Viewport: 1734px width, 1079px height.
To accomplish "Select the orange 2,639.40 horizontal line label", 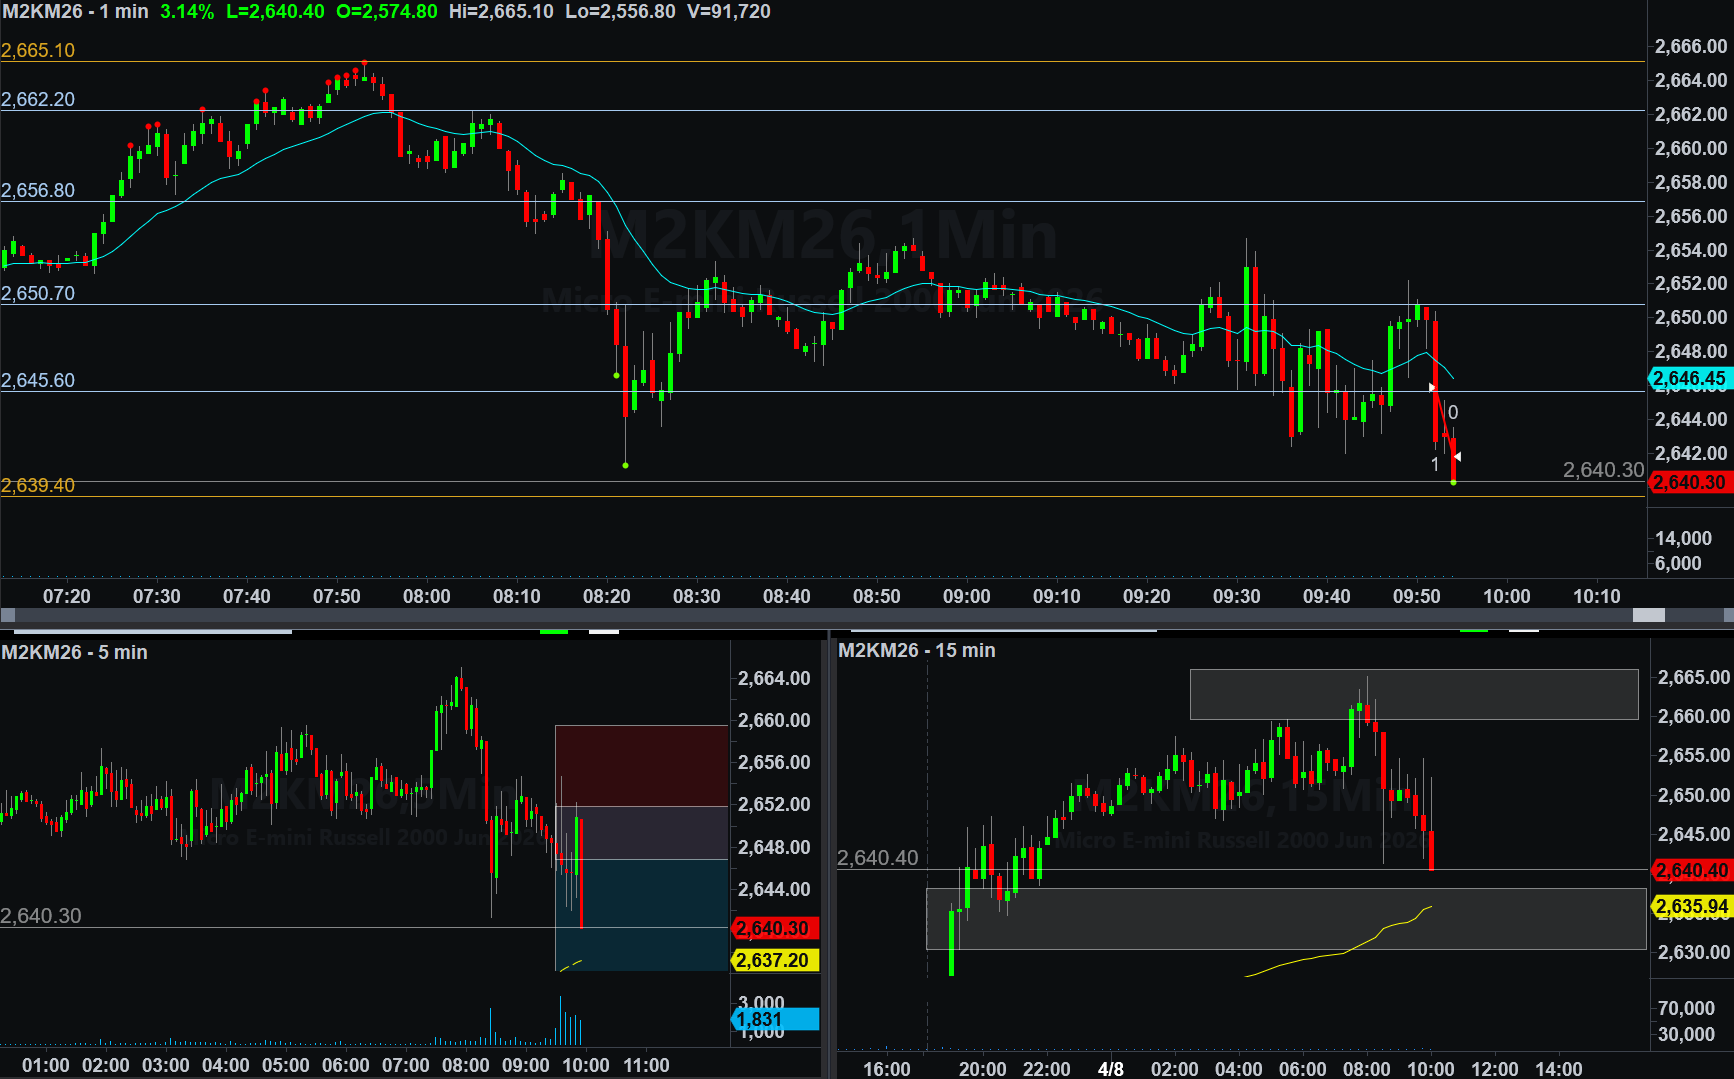I will pos(38,486).
